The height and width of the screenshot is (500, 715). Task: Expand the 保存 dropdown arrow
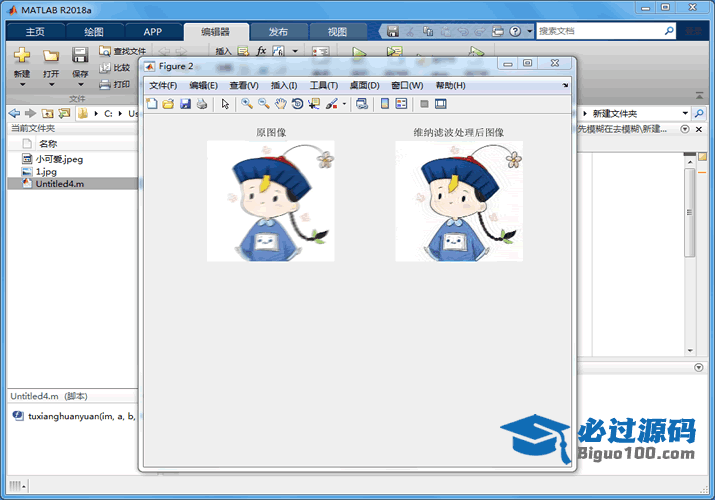[x=80, y=85]
